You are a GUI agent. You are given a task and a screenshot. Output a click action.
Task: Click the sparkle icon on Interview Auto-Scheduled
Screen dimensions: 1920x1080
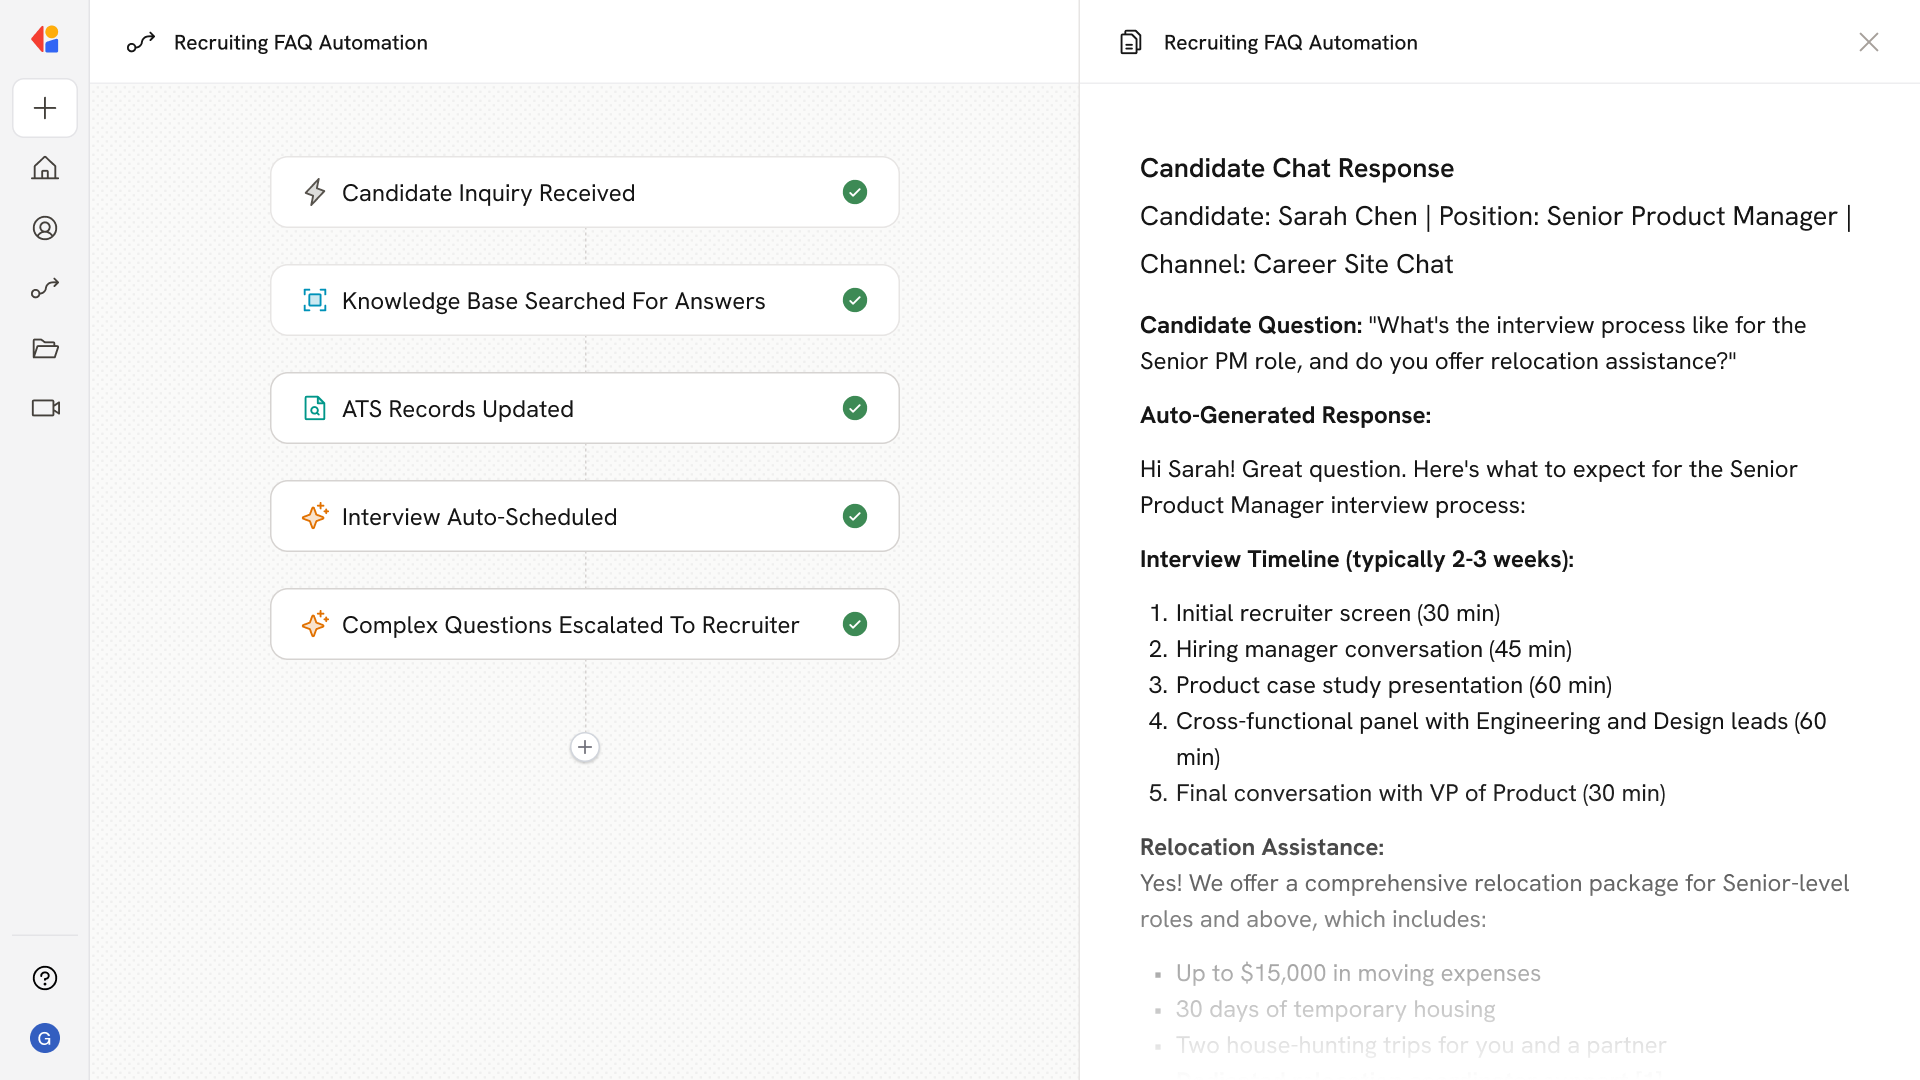pos(315,516)
